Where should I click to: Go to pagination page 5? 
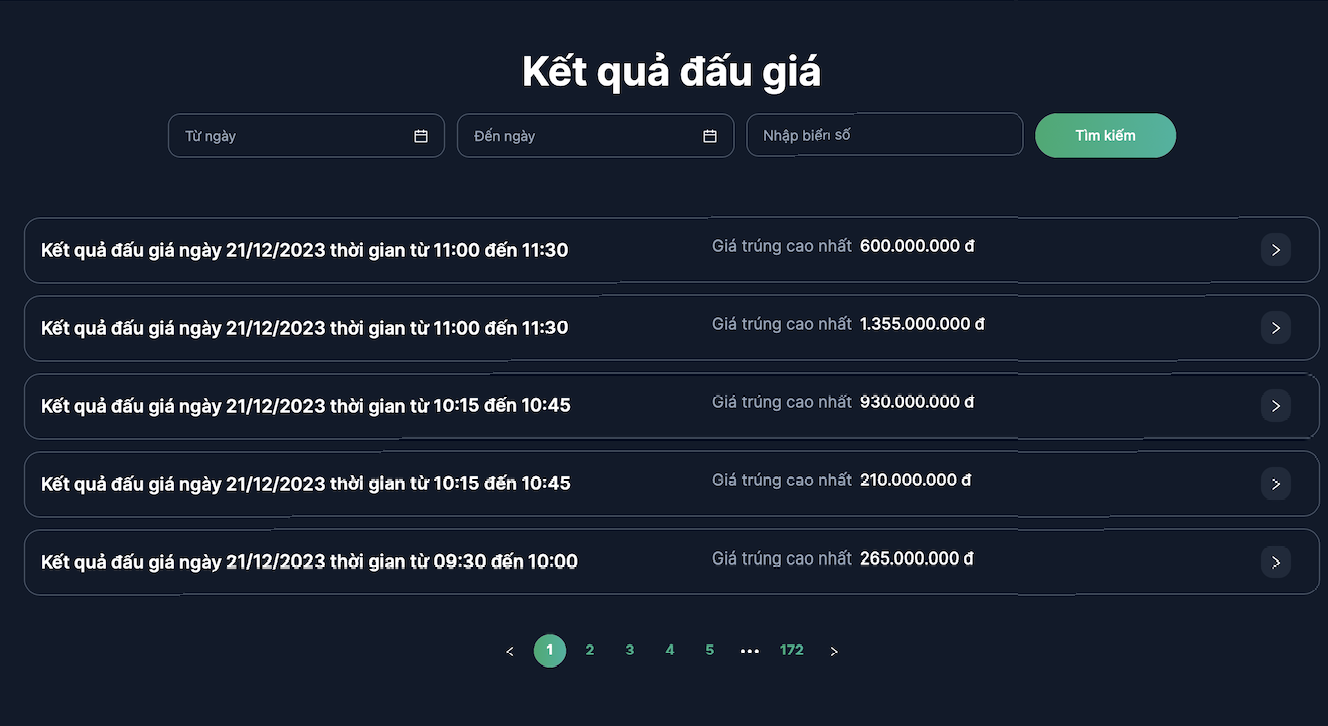click(x=710, y=650)
